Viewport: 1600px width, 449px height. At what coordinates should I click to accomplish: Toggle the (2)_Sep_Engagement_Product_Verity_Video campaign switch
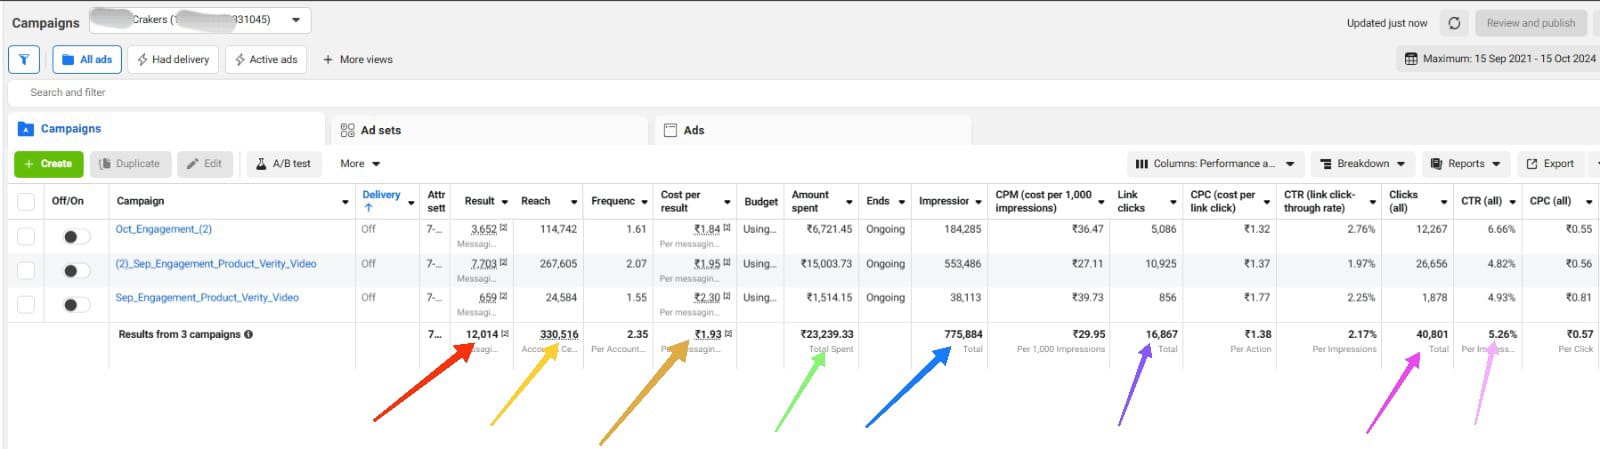tap(75, 271)
